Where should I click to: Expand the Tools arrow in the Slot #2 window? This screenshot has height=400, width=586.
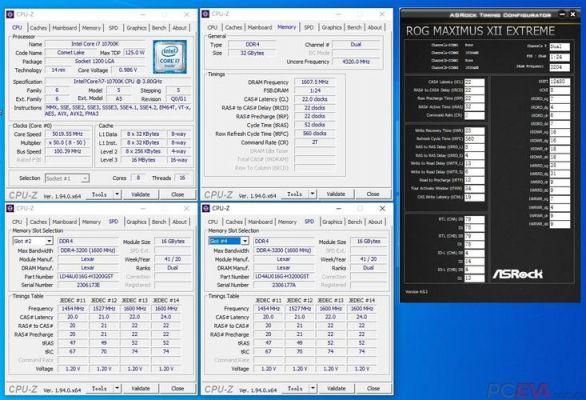coord(117,388)
